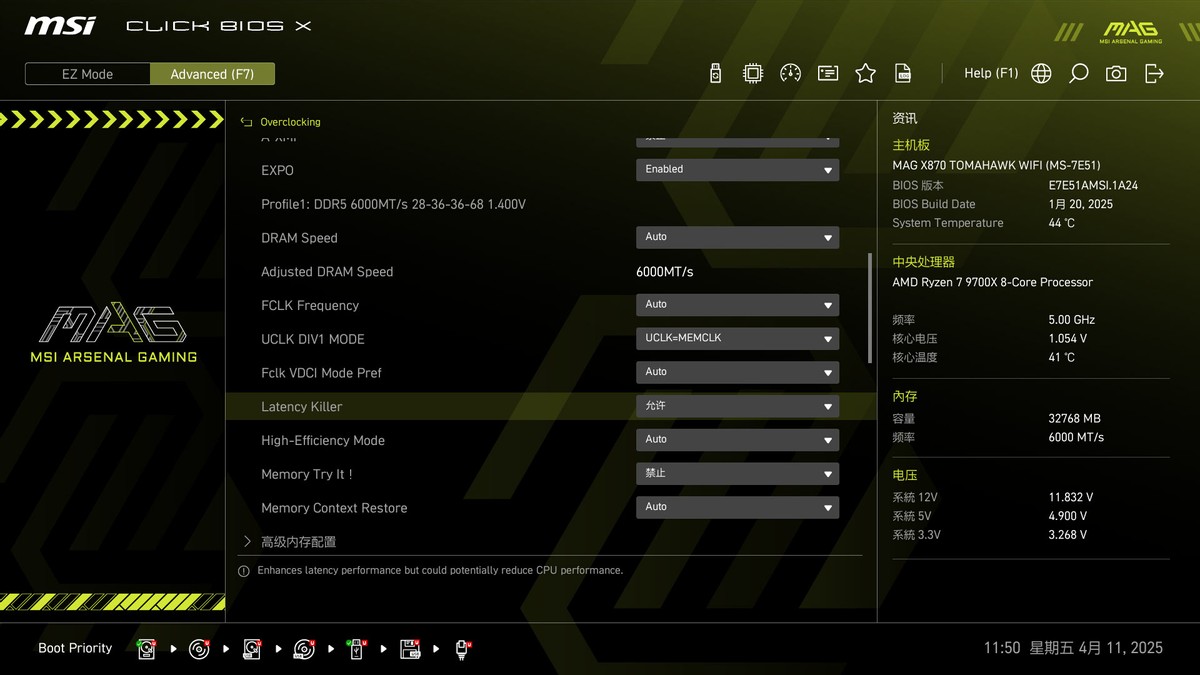Click the 6000MT/s adjusted speed value
The width and height of the screenshot is (1200, 675).
[x=664, y=272]
